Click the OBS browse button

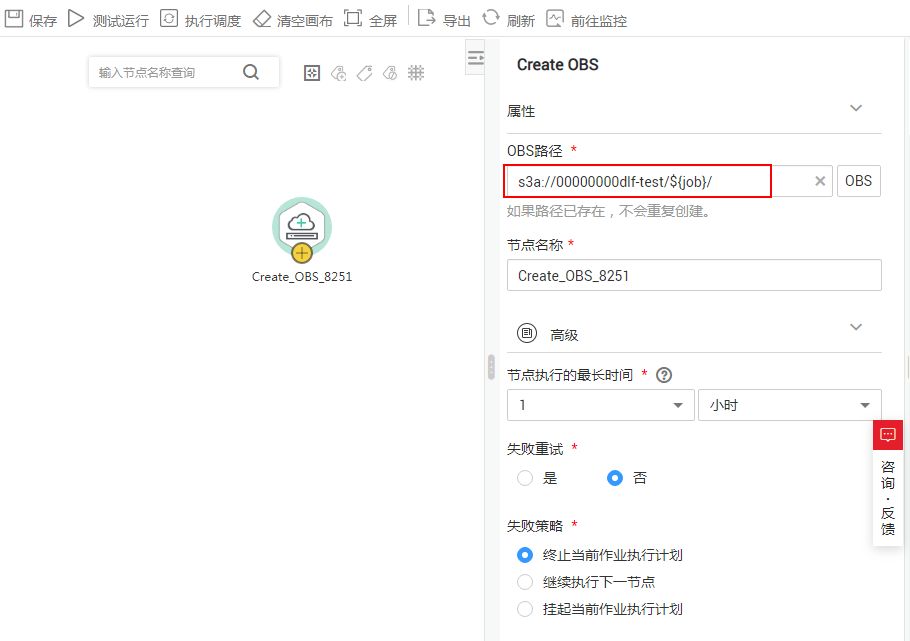[x=858, y=181]
